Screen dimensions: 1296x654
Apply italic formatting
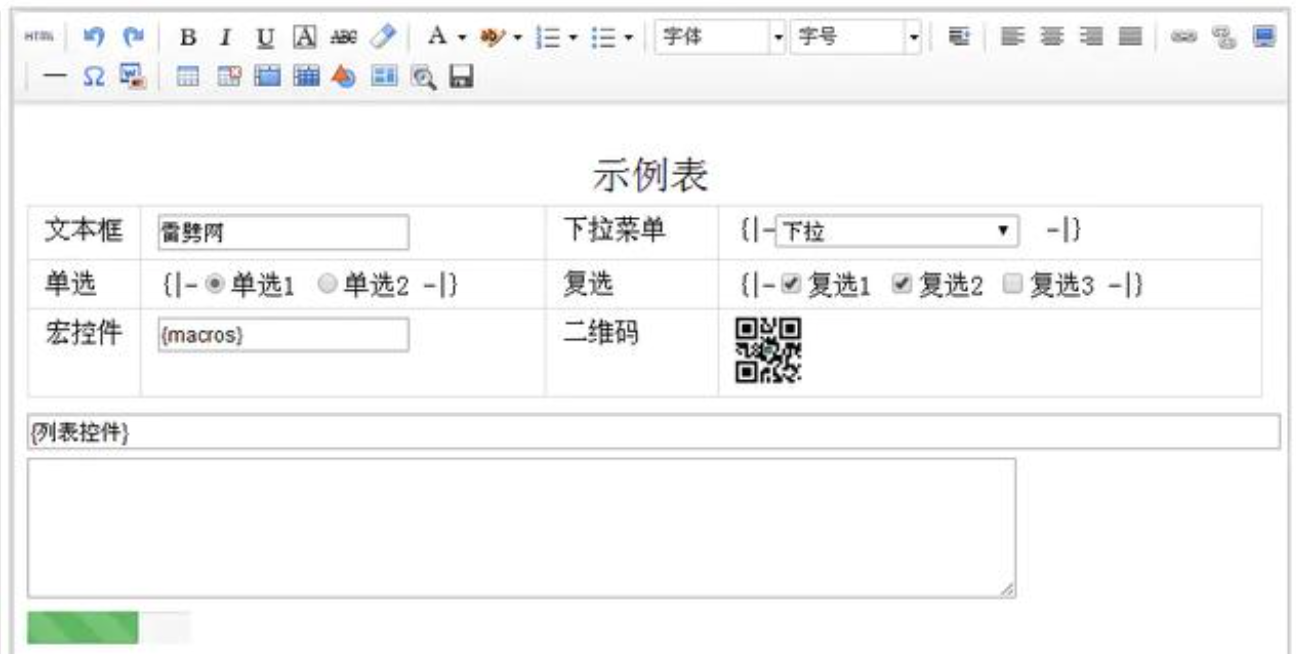[225, 37]
